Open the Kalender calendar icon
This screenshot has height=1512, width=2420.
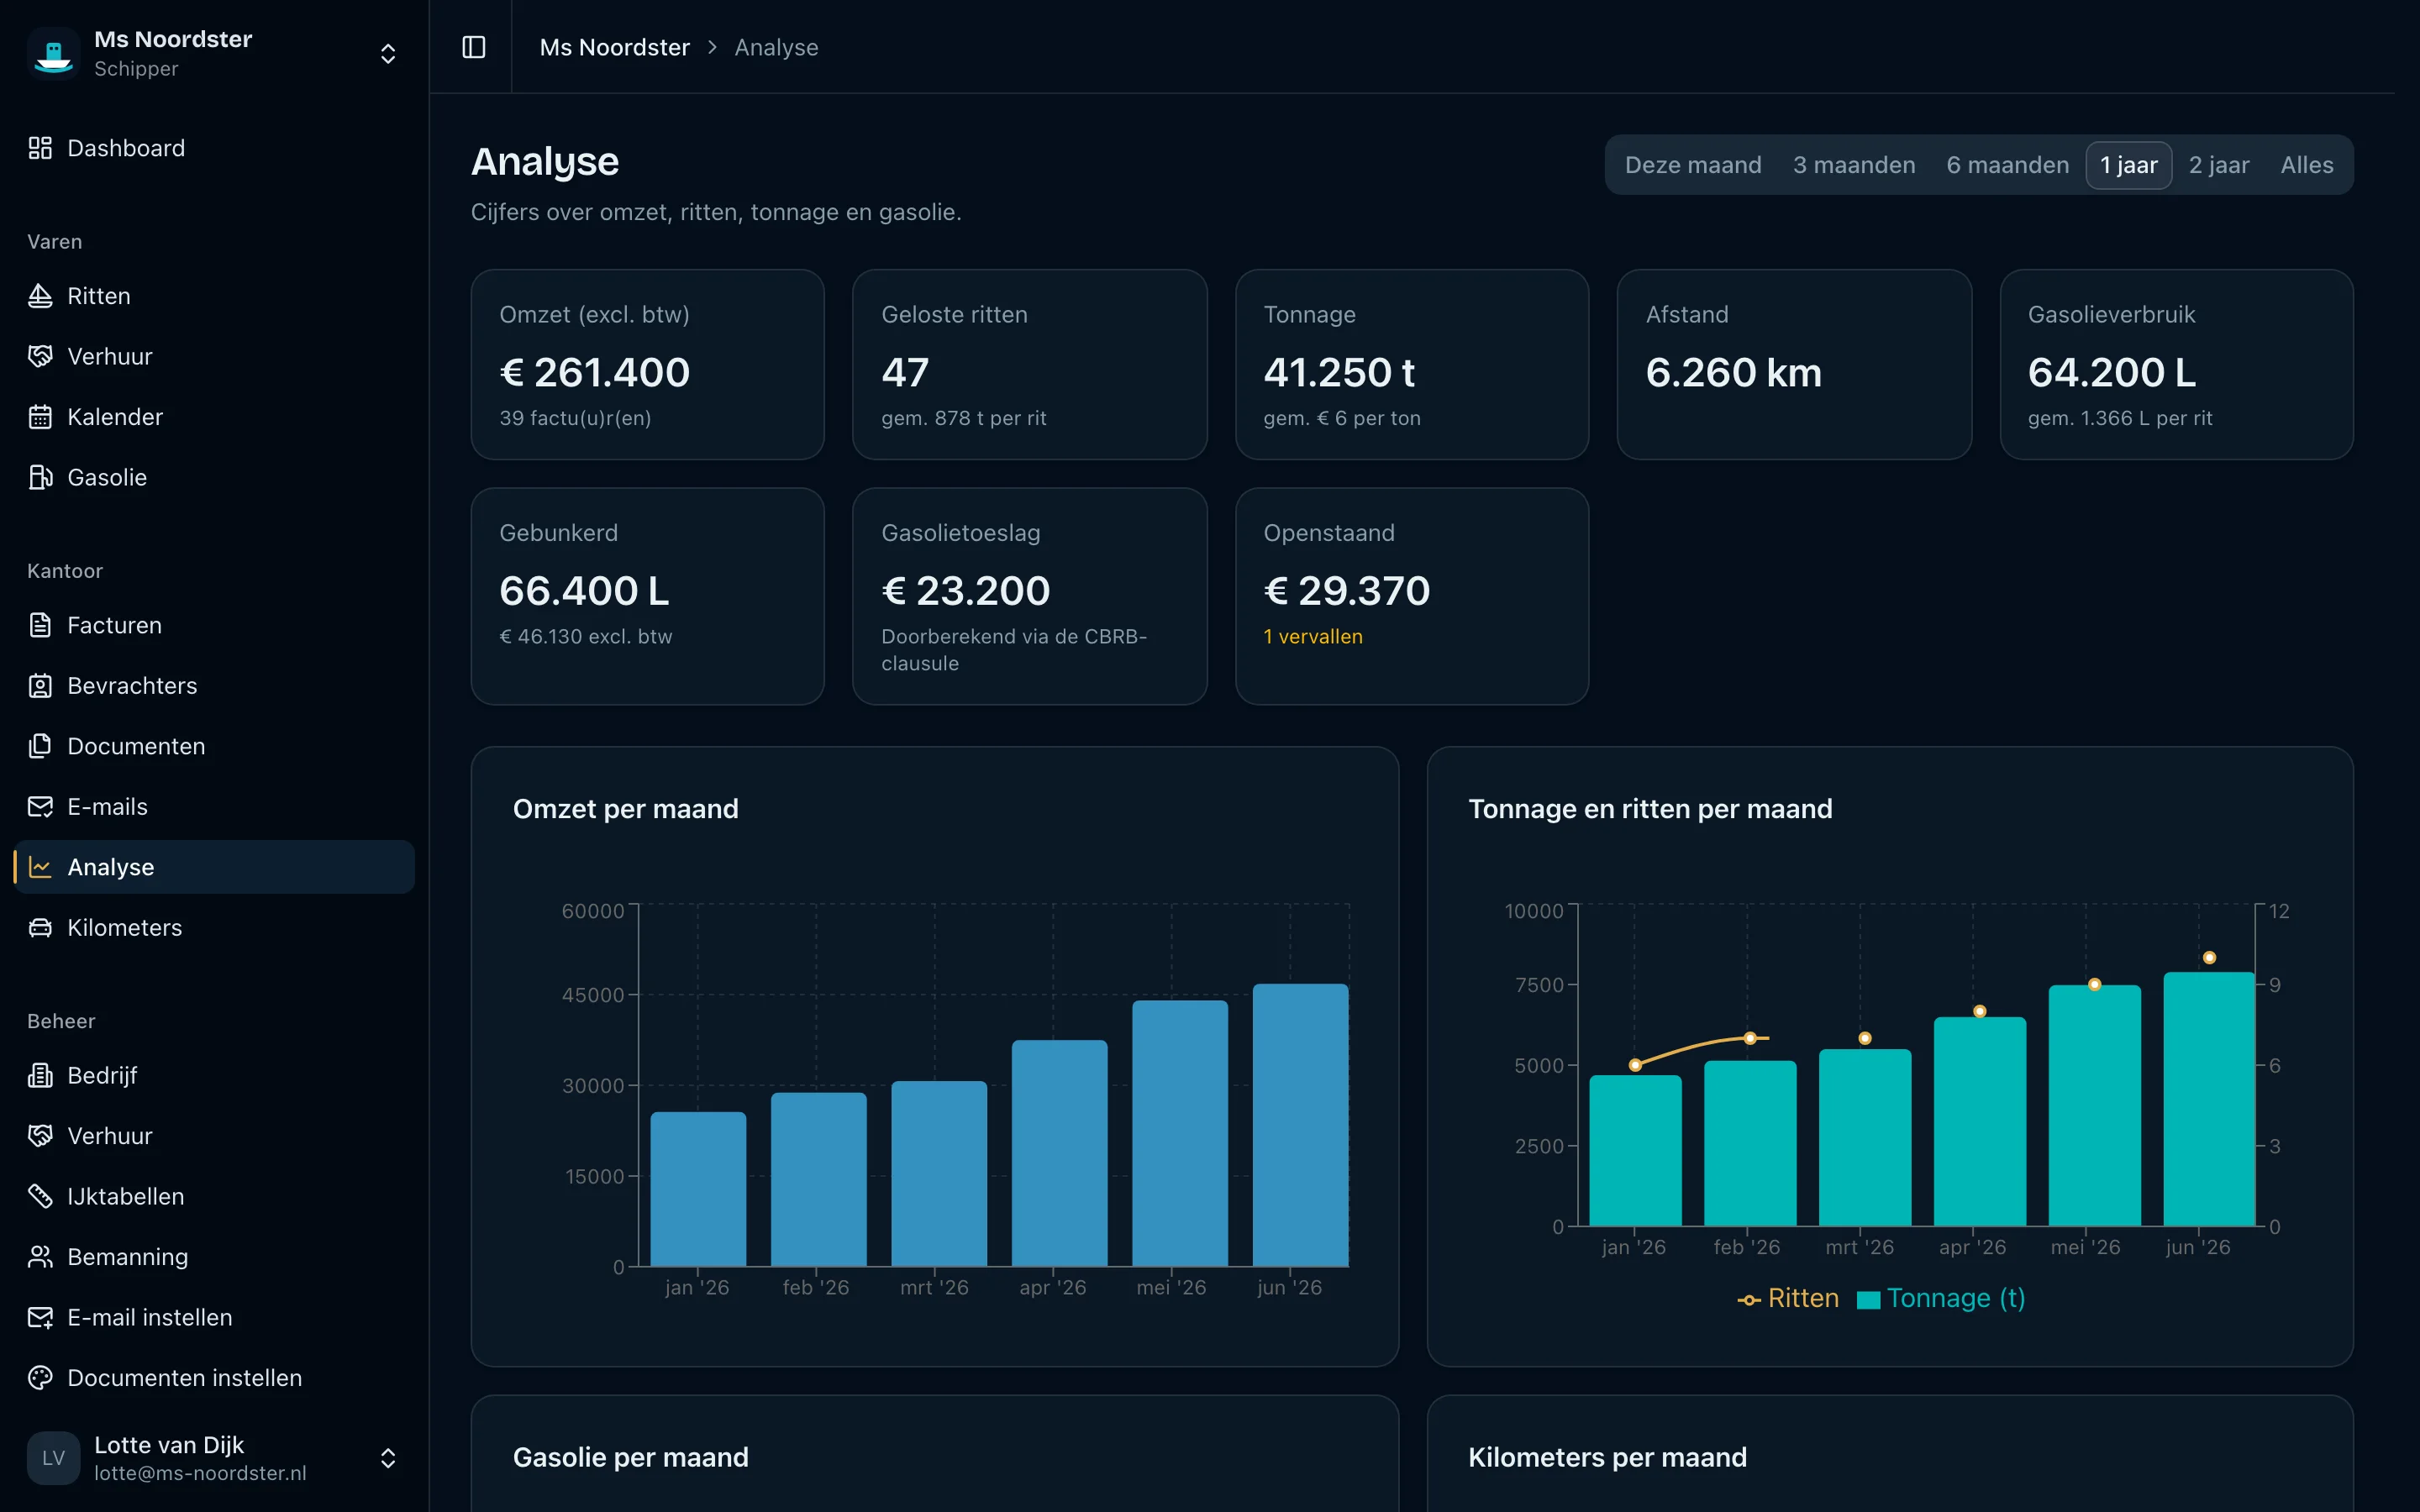(x=40, y=417)
